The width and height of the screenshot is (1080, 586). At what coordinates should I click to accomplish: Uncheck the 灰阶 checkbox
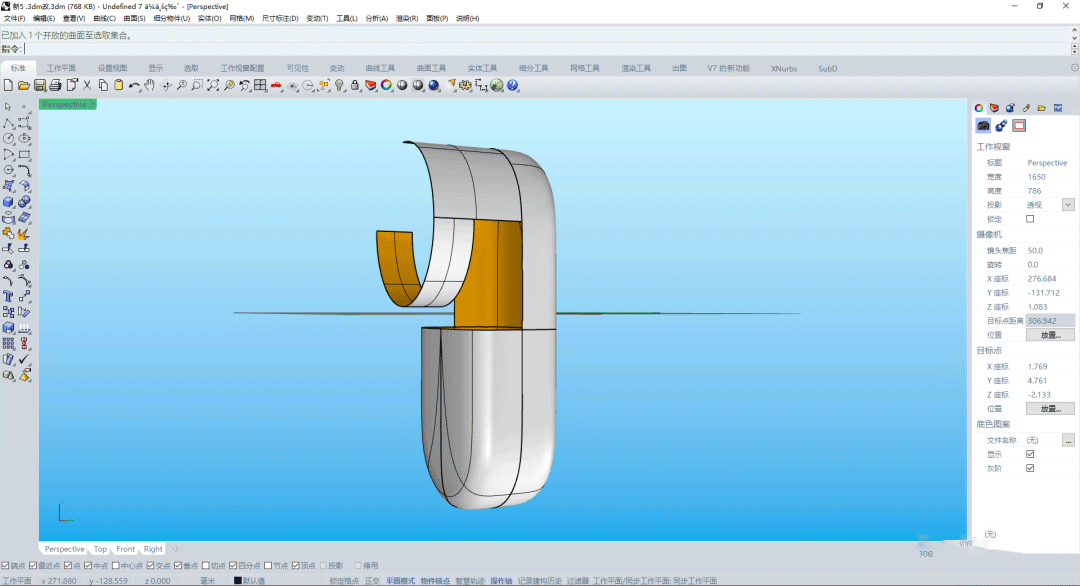coord(1030,468)
